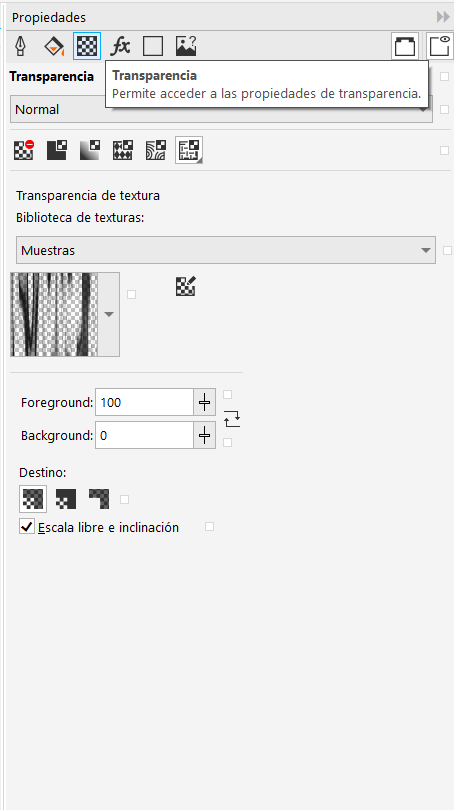Click the Foreground transparency slider button

coord(205,402)
